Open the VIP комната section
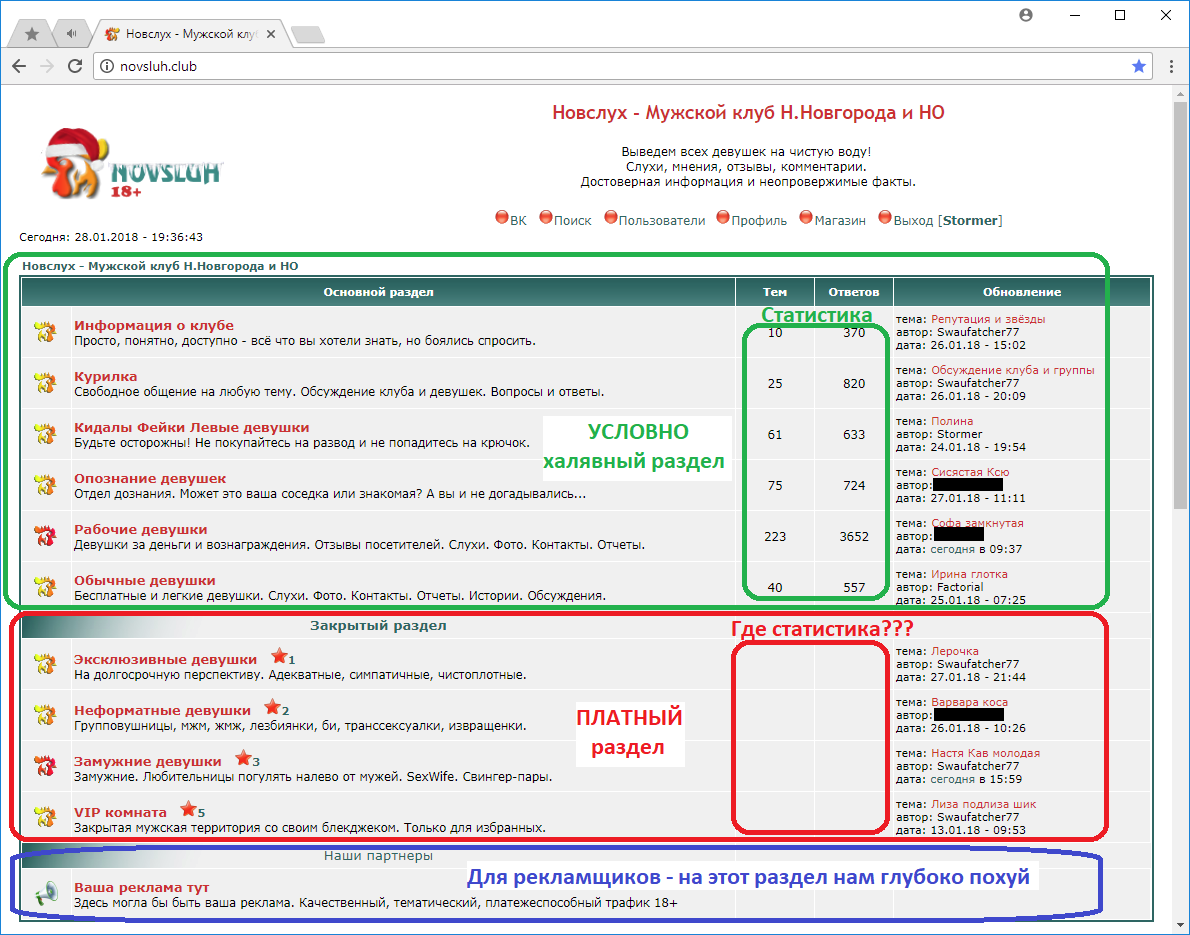The width and height of the screenshot is (1190, 935). (120, 812)
